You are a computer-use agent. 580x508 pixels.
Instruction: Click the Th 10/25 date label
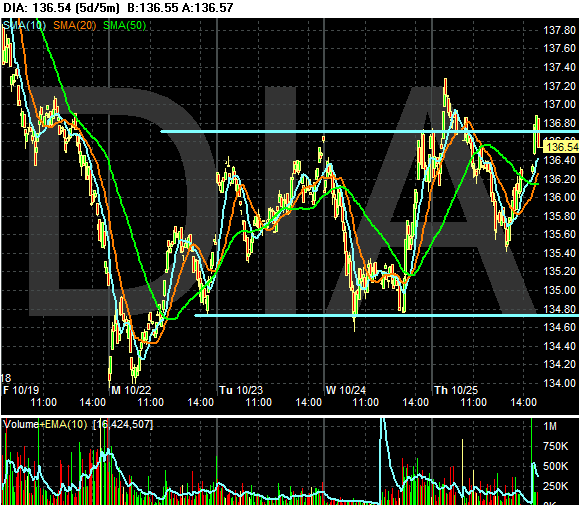point(456,390)
